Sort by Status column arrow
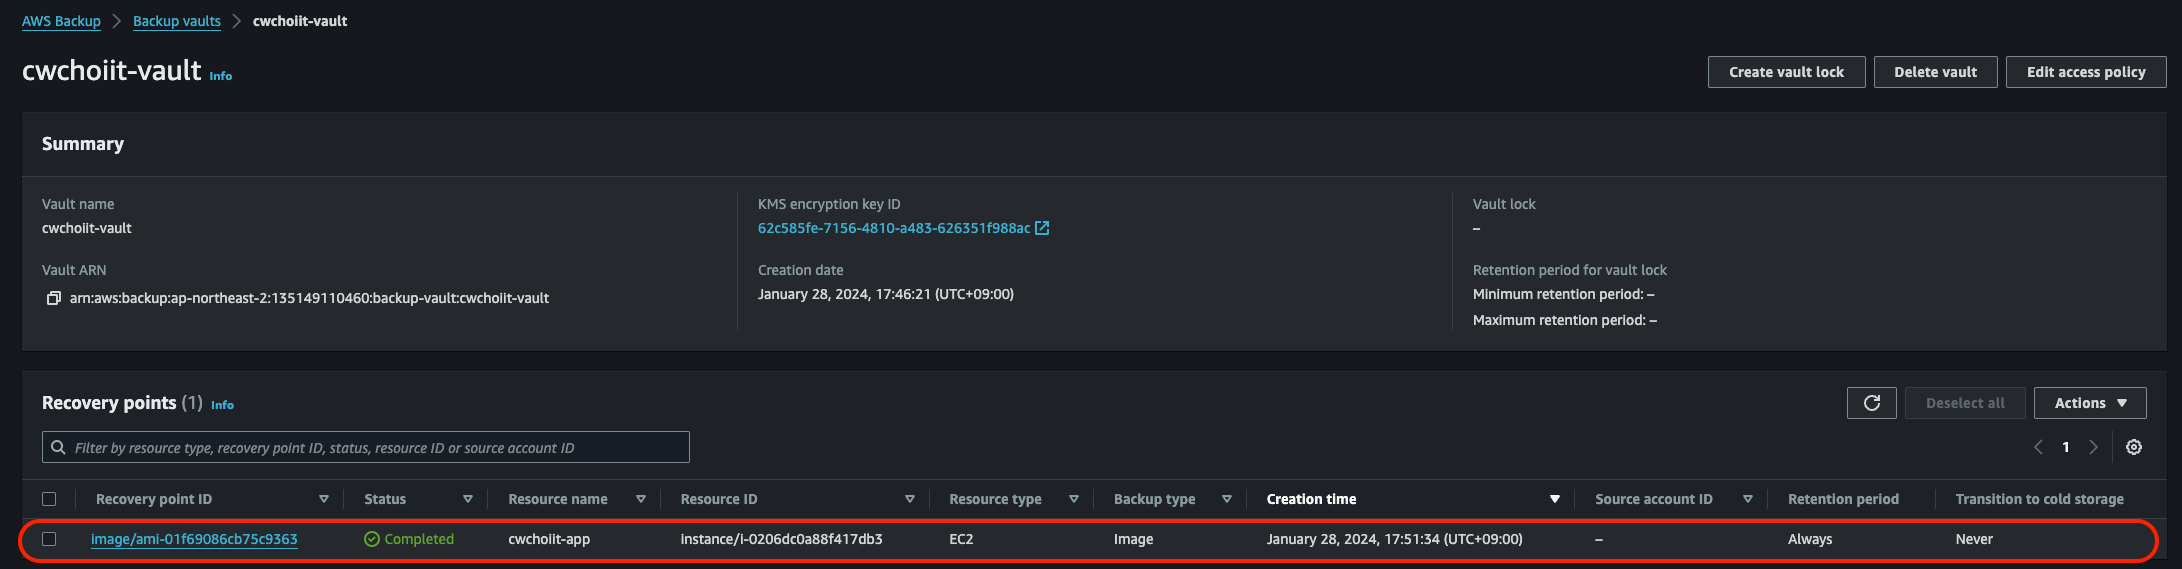Screen dimensions: 2182x569 point(468,499)
